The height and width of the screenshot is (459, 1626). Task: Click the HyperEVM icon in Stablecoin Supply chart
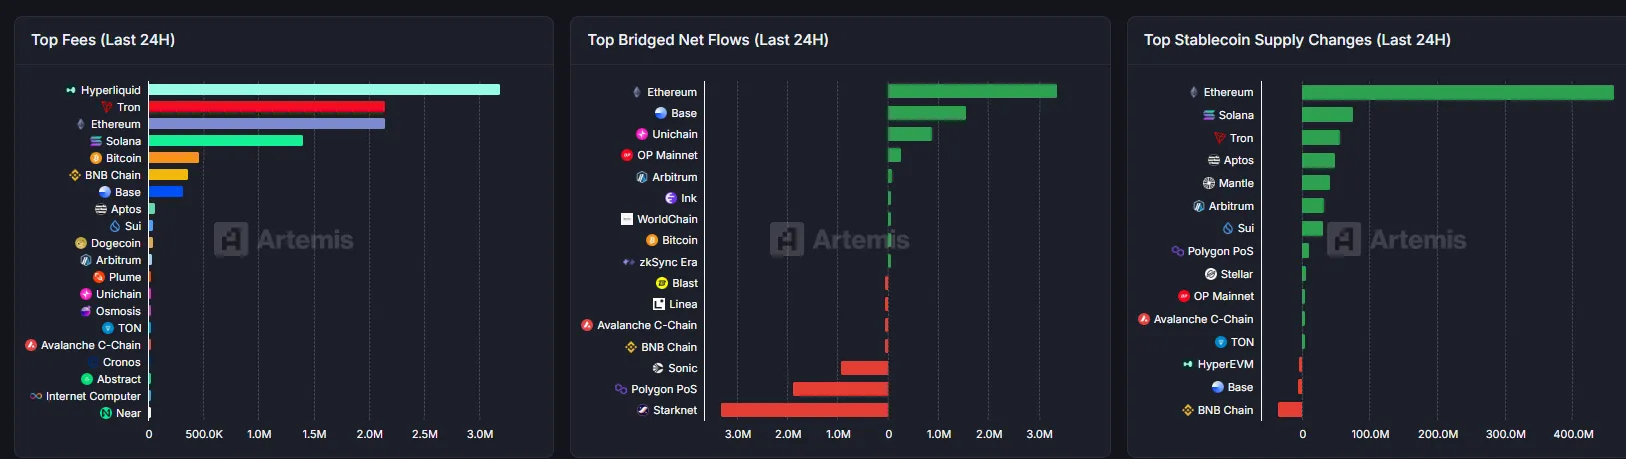[1188, 364]
